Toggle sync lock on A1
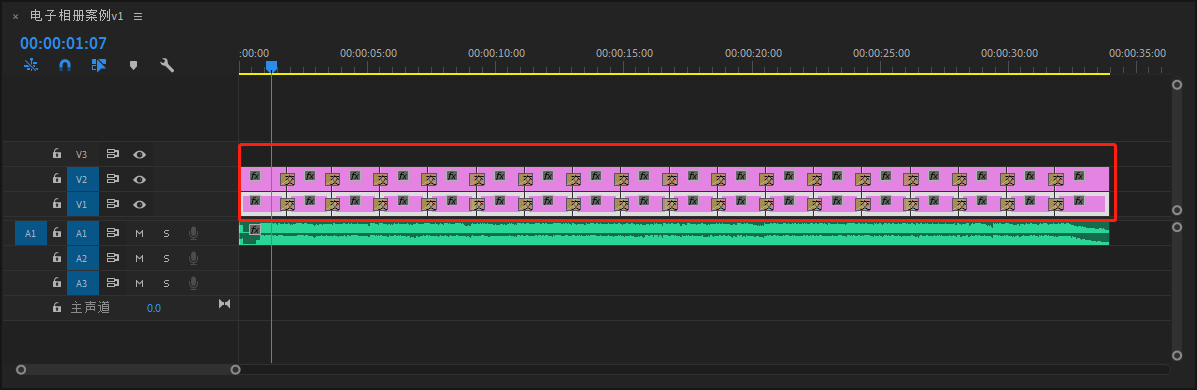1197x390 pixels. tap(113, 233)
